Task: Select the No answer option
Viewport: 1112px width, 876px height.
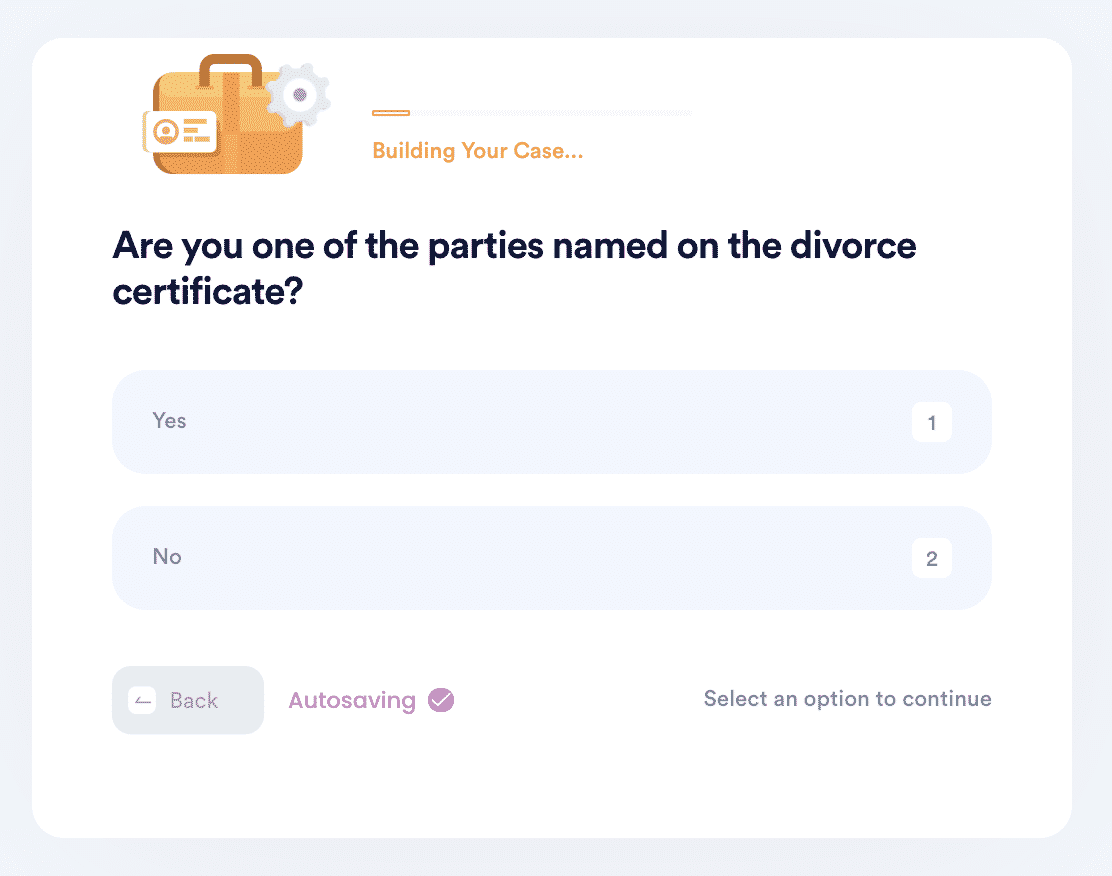Action: tap(552, 558)
